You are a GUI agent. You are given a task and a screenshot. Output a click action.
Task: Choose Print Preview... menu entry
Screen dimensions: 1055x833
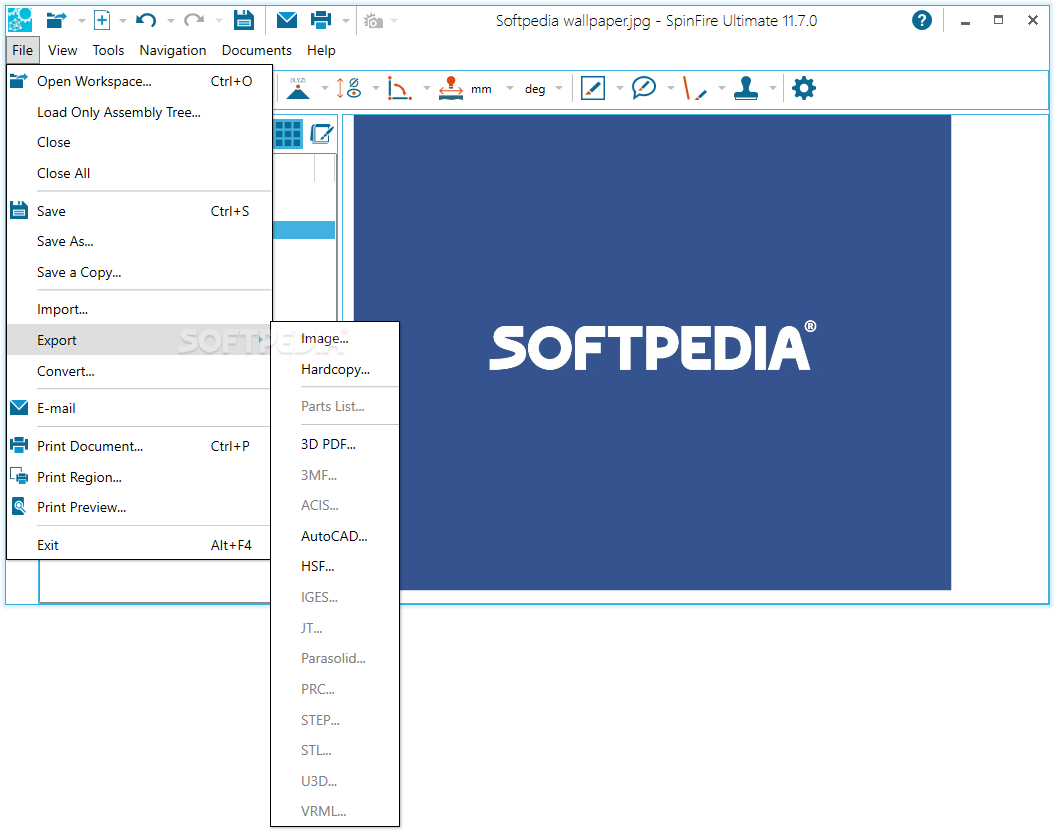point(139,507)
